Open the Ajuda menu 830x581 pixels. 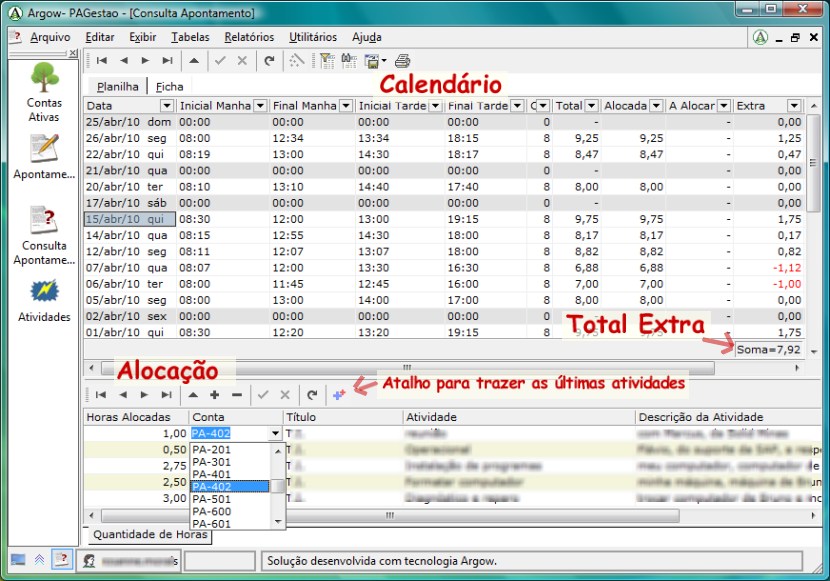[367, 37]
